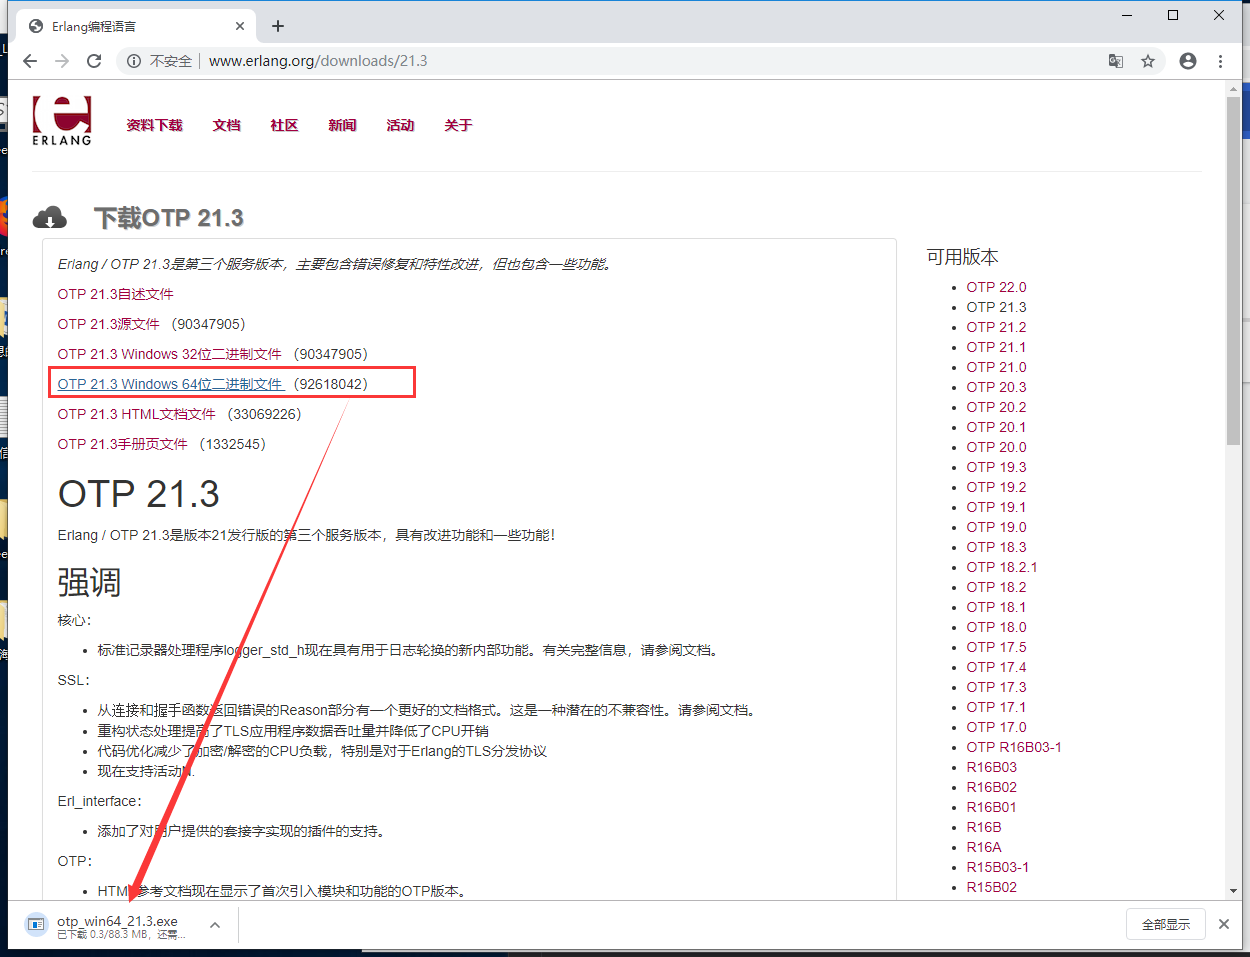Open R16B03 version link
The height and width of the screenshot is (957, 1250).
991,767
